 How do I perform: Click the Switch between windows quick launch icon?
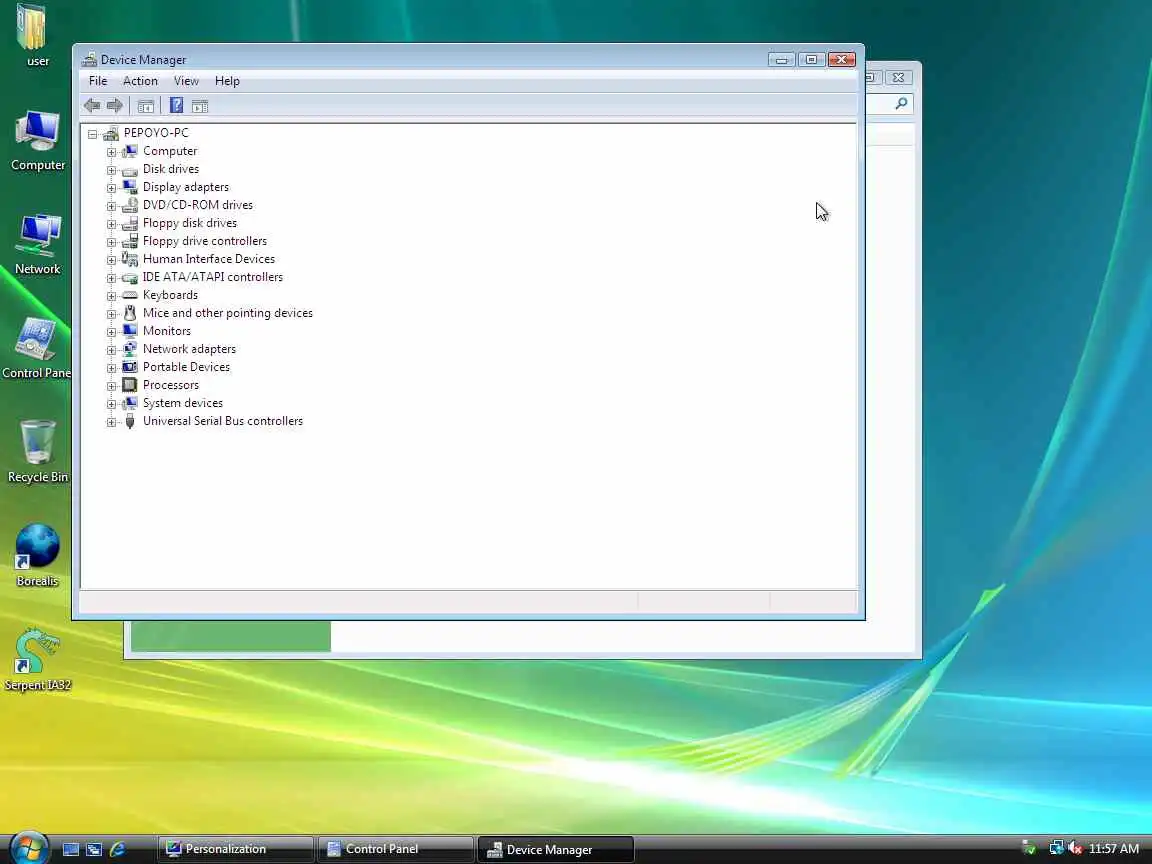click(94, 849)
